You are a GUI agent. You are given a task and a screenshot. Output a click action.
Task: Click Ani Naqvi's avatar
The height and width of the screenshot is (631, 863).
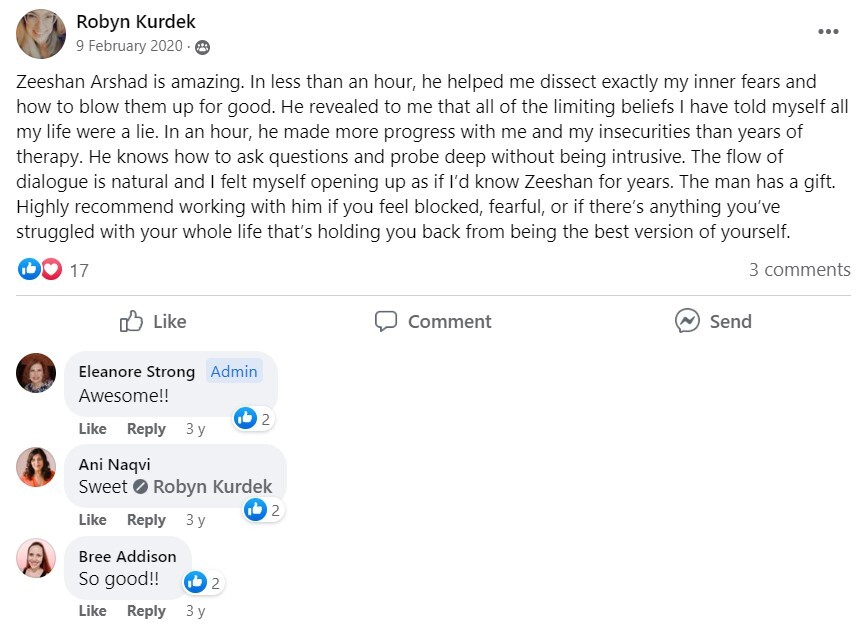point(36,467)
